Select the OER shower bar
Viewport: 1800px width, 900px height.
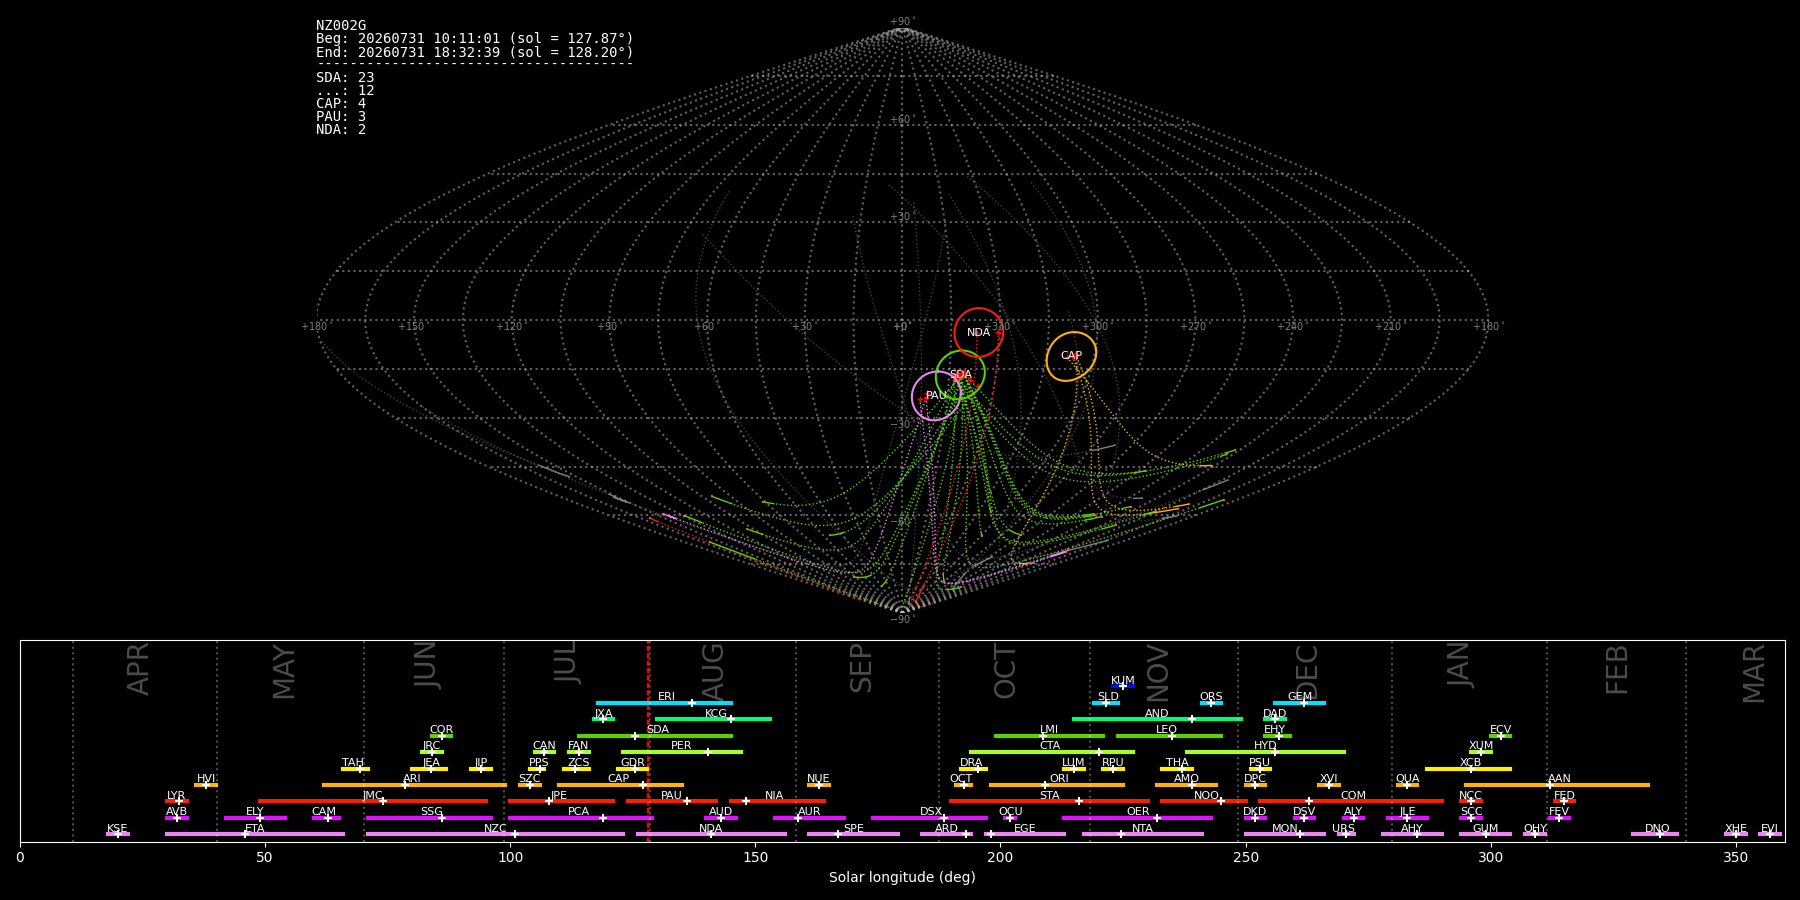click(x=1137, y=818)
